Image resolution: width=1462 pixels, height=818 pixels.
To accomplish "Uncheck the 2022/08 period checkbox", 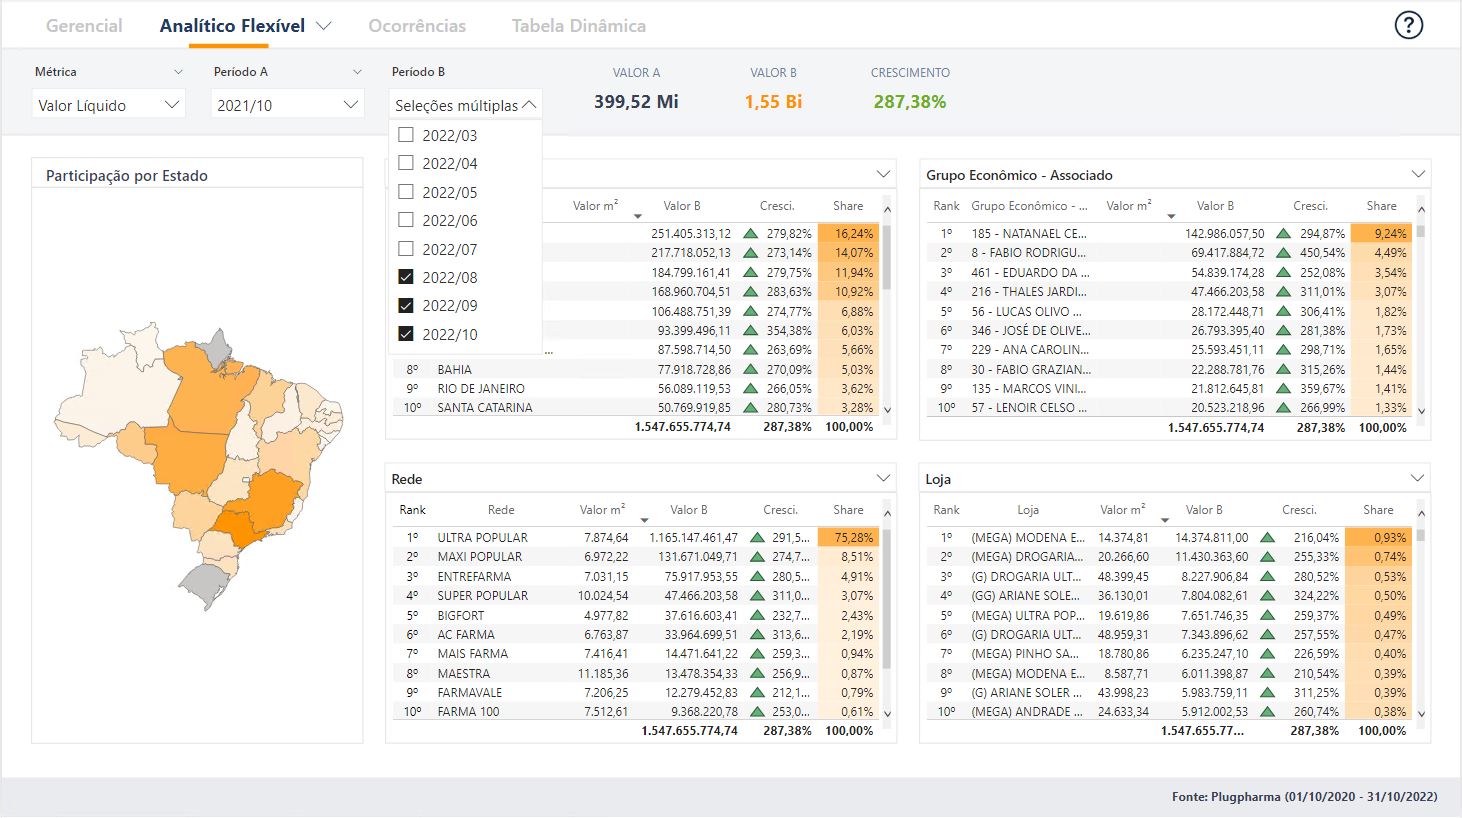I will [x=406, y=277].
